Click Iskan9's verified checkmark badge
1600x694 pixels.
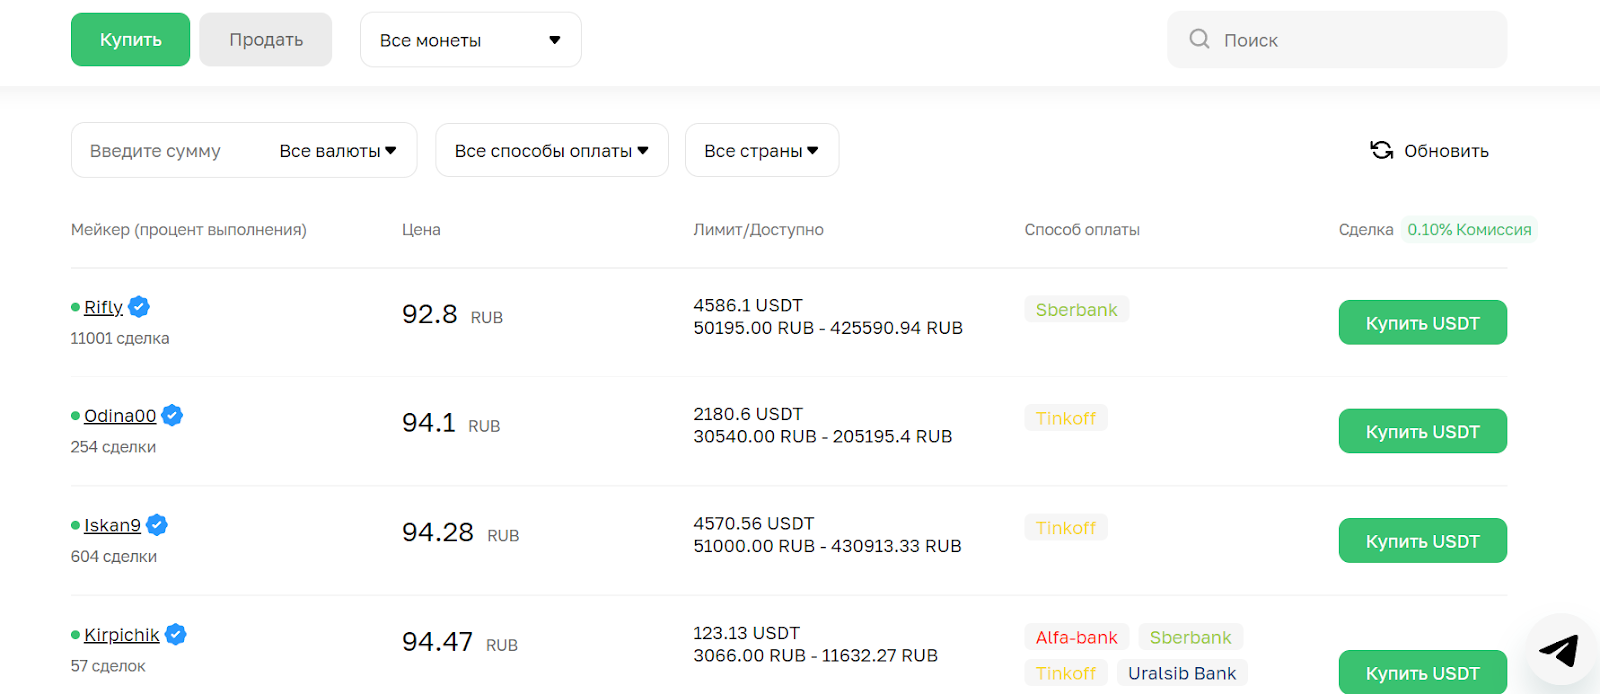click(157, 525)
